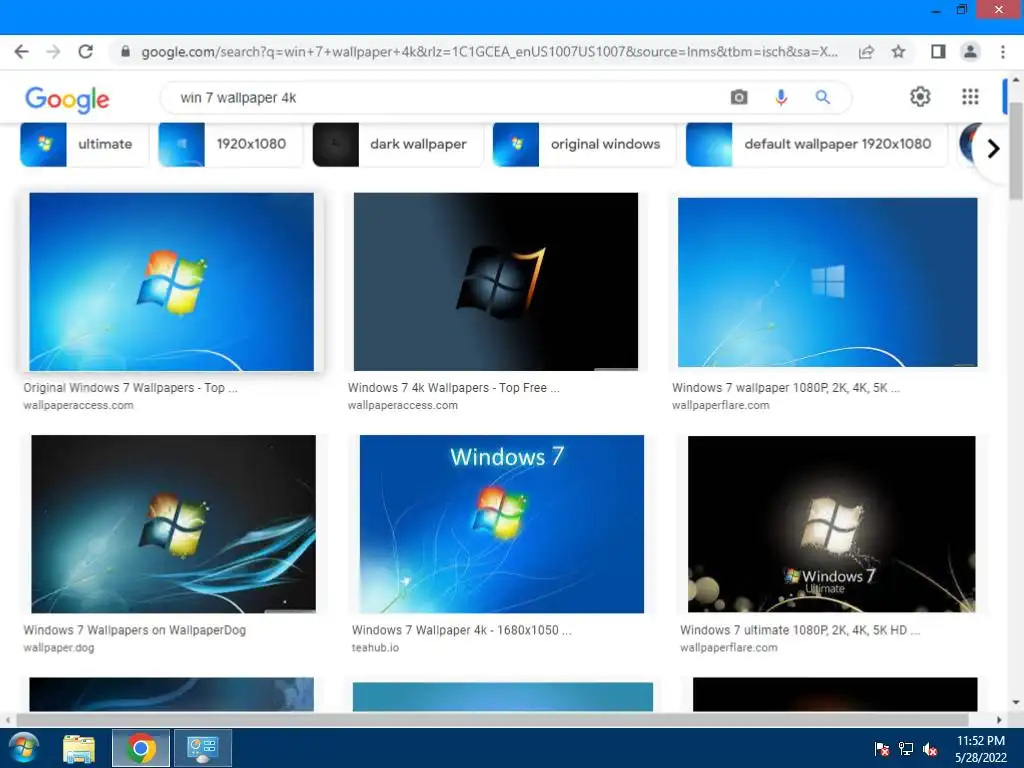Open the WallpaperDog wave wallpaper thumbnail
The image size is (1024, 768).
[173, 524]
